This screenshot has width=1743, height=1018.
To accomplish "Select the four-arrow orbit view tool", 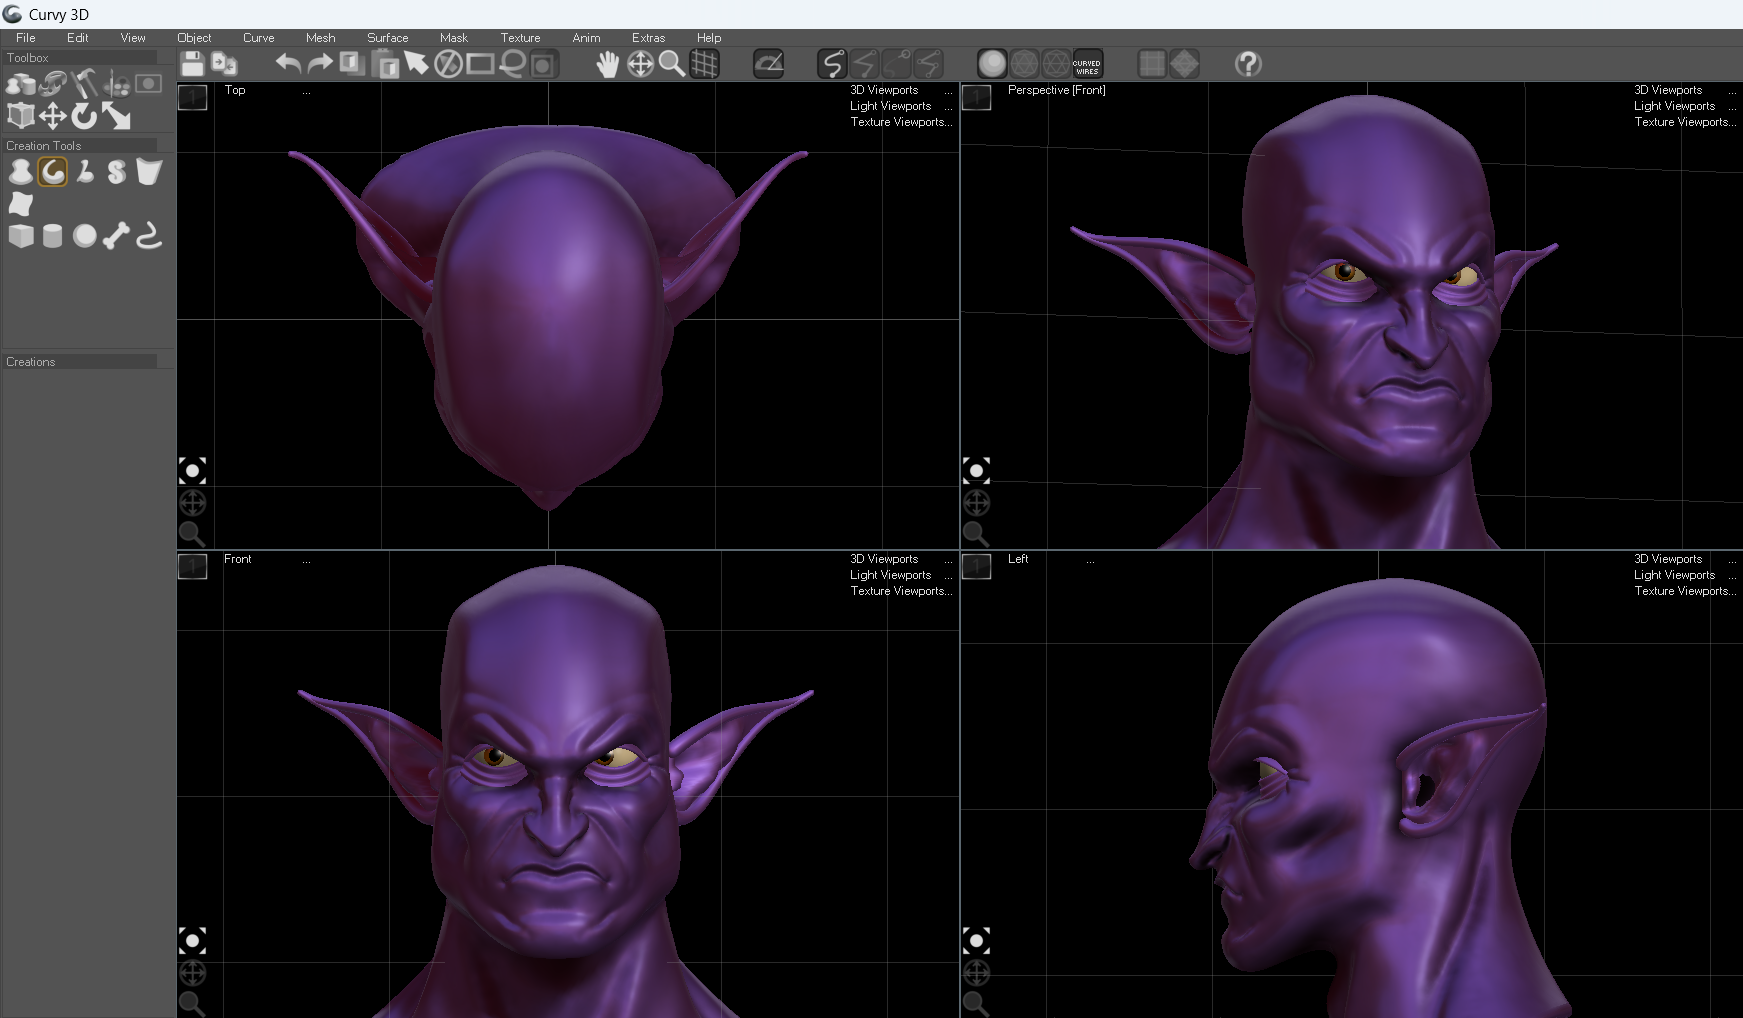I will (x=640, y=64).
